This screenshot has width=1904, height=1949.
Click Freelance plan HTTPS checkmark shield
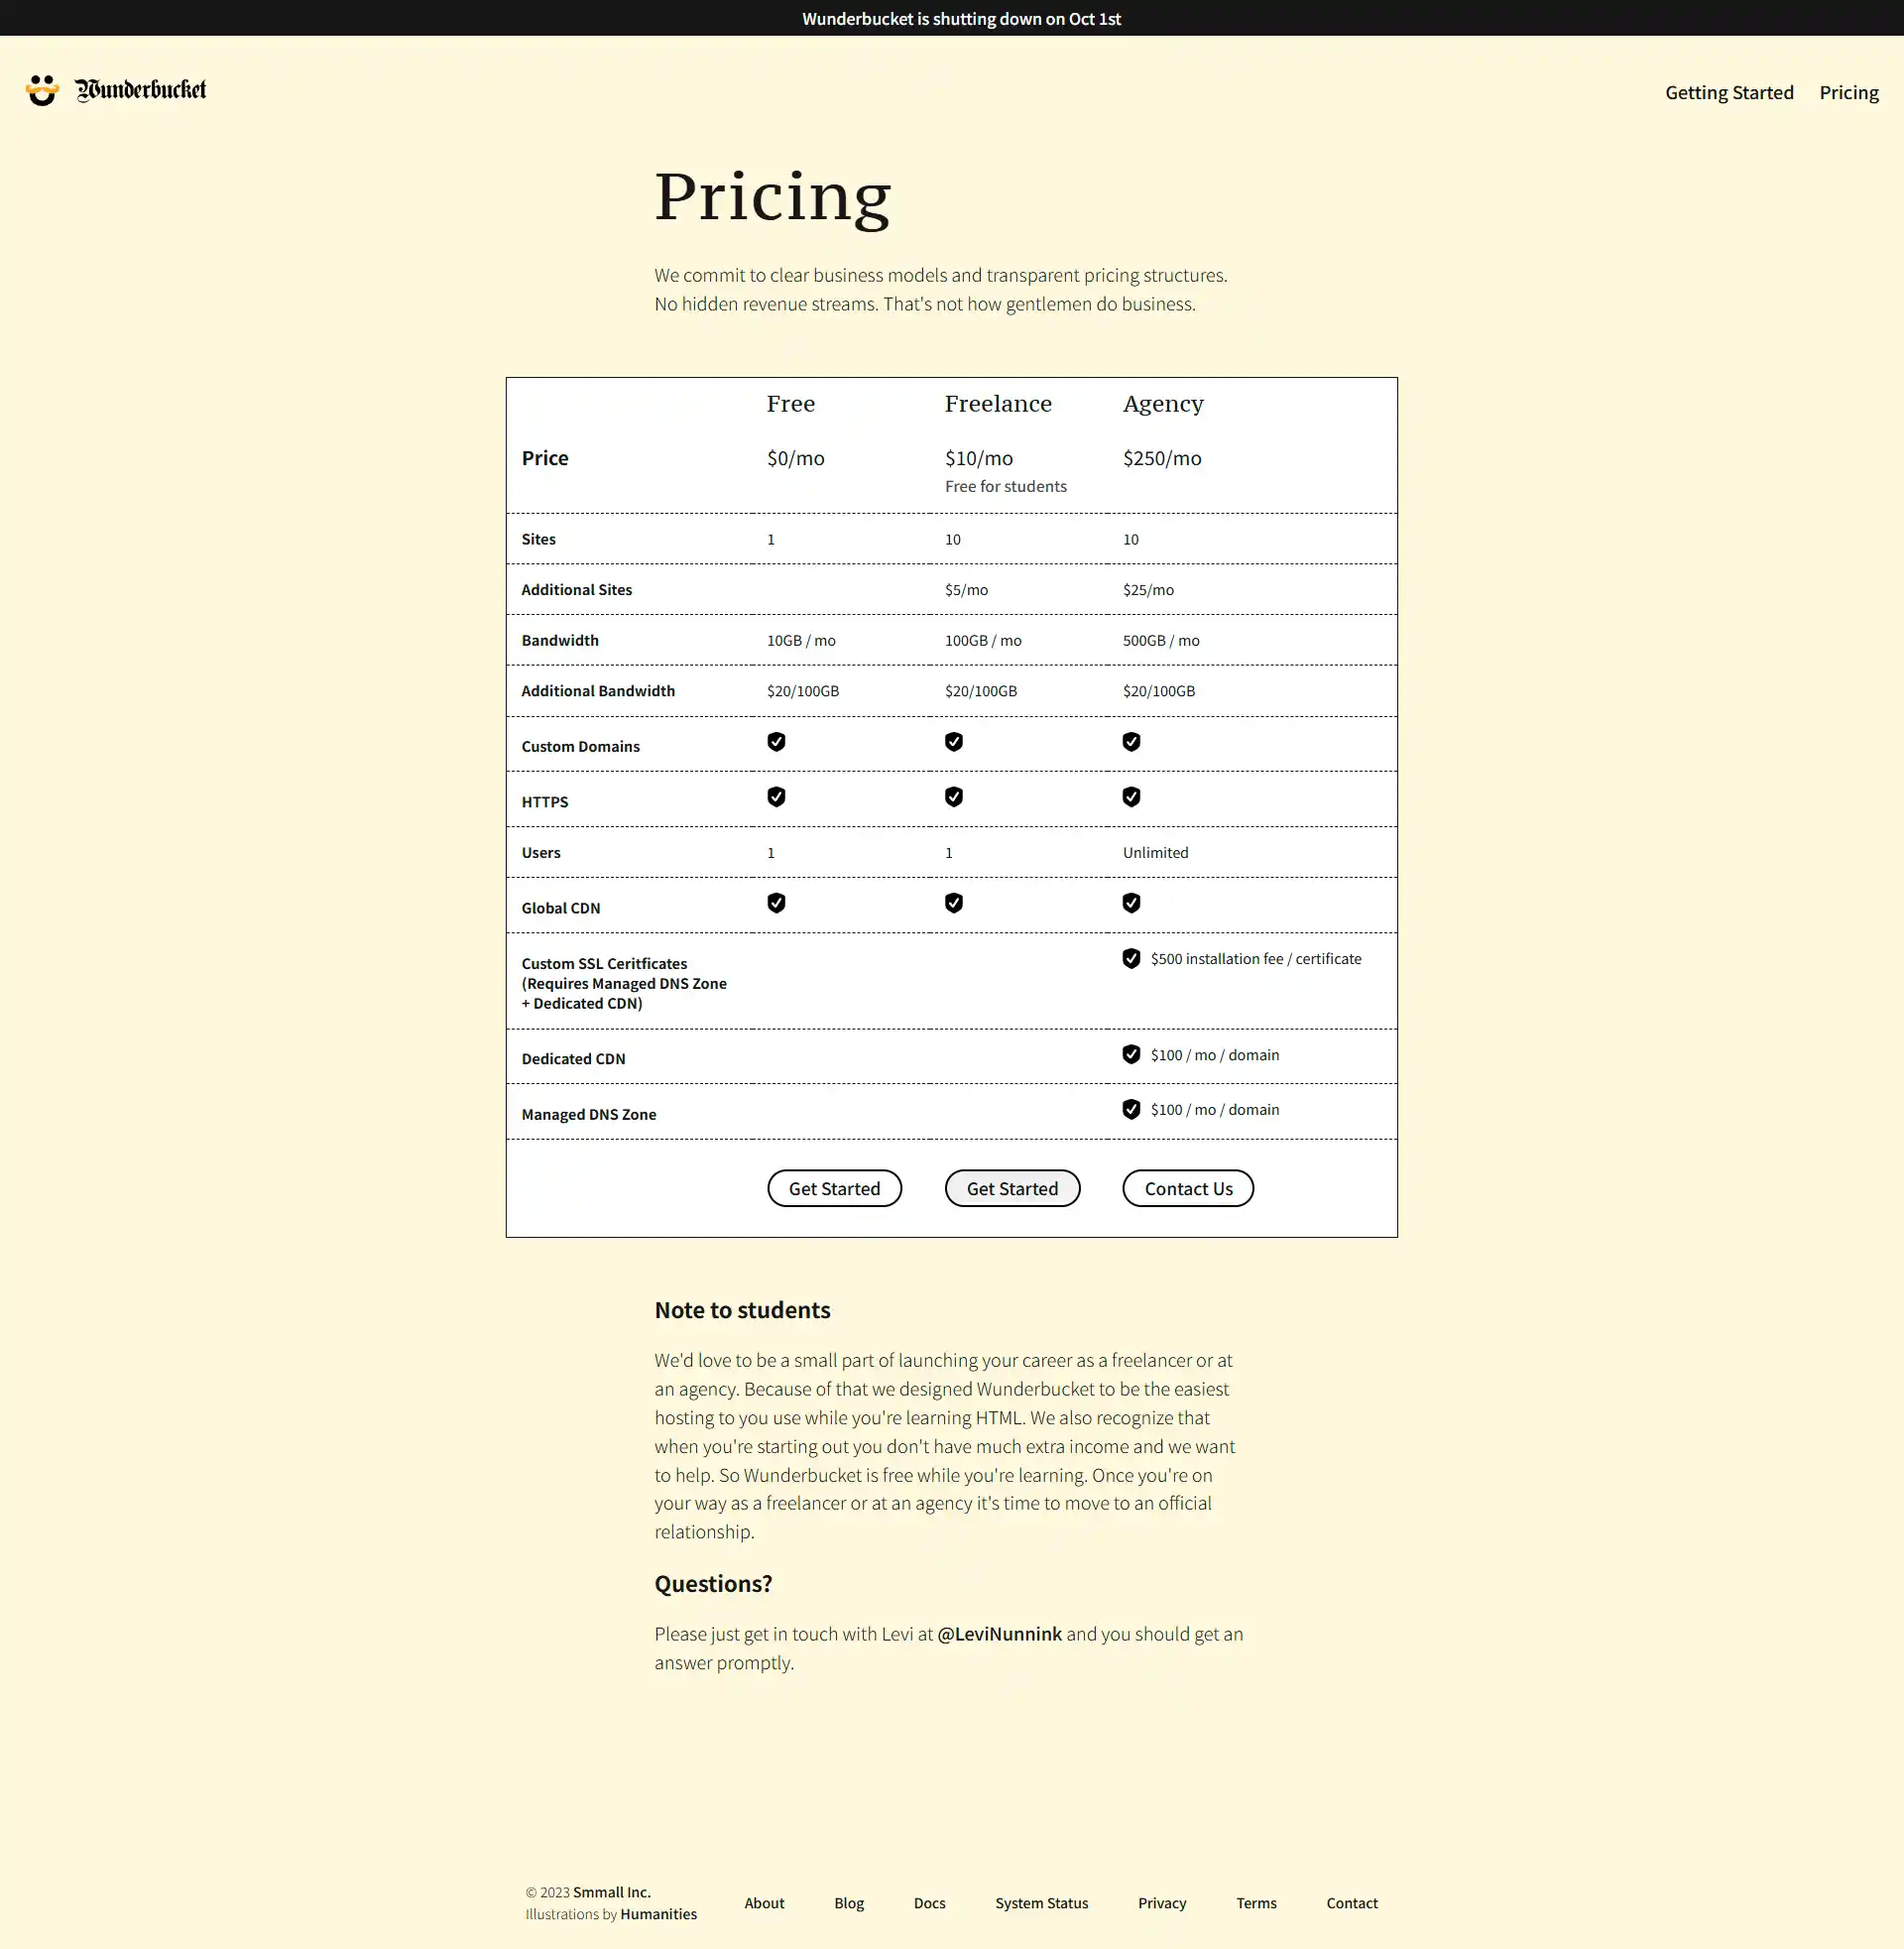click(954, 797)
